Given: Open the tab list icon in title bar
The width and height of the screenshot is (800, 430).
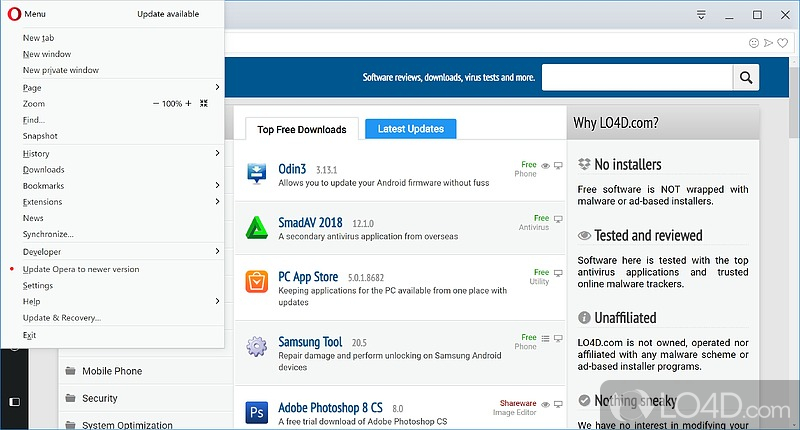Looking at the screenshot, I should point(701,15).
